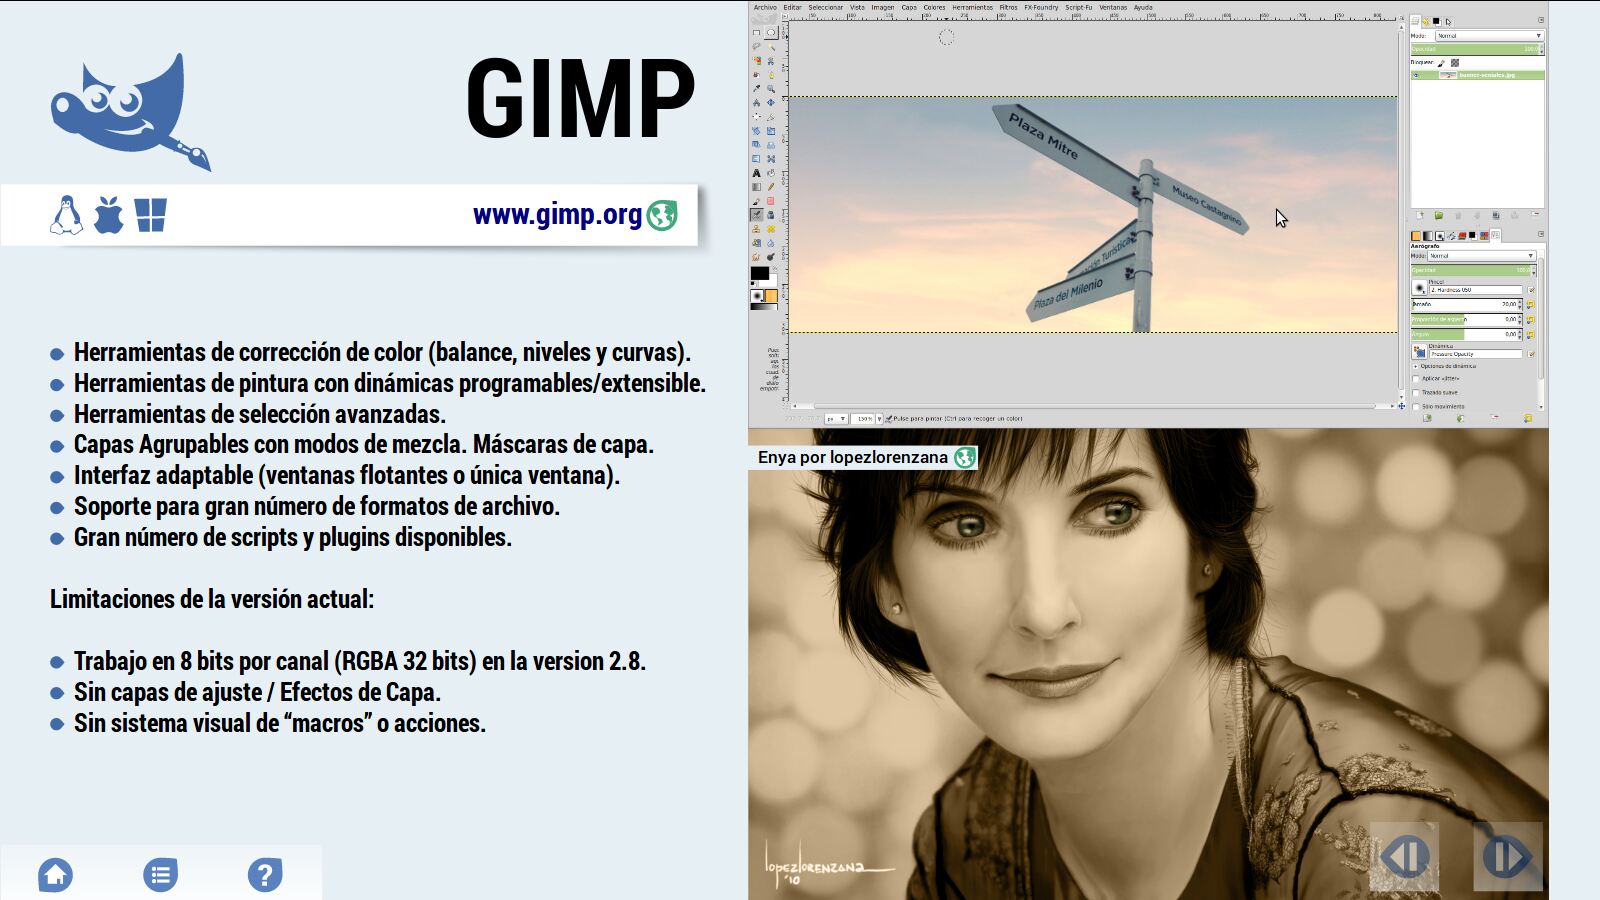Open Aerógrafo Modo Normal dropdown
The height and width of the screenshot is (900, 1600).
[1482, 256]
